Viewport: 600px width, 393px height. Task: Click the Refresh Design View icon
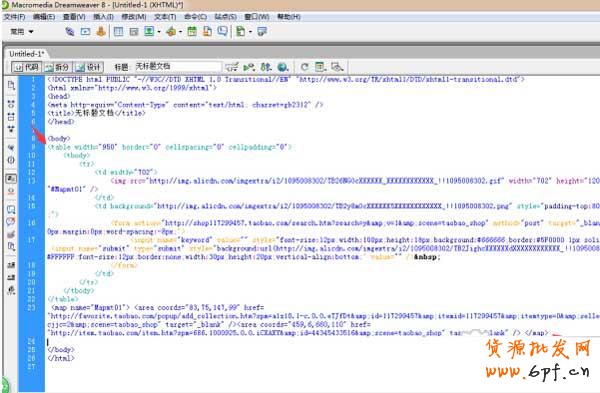(x=305, y=67)
